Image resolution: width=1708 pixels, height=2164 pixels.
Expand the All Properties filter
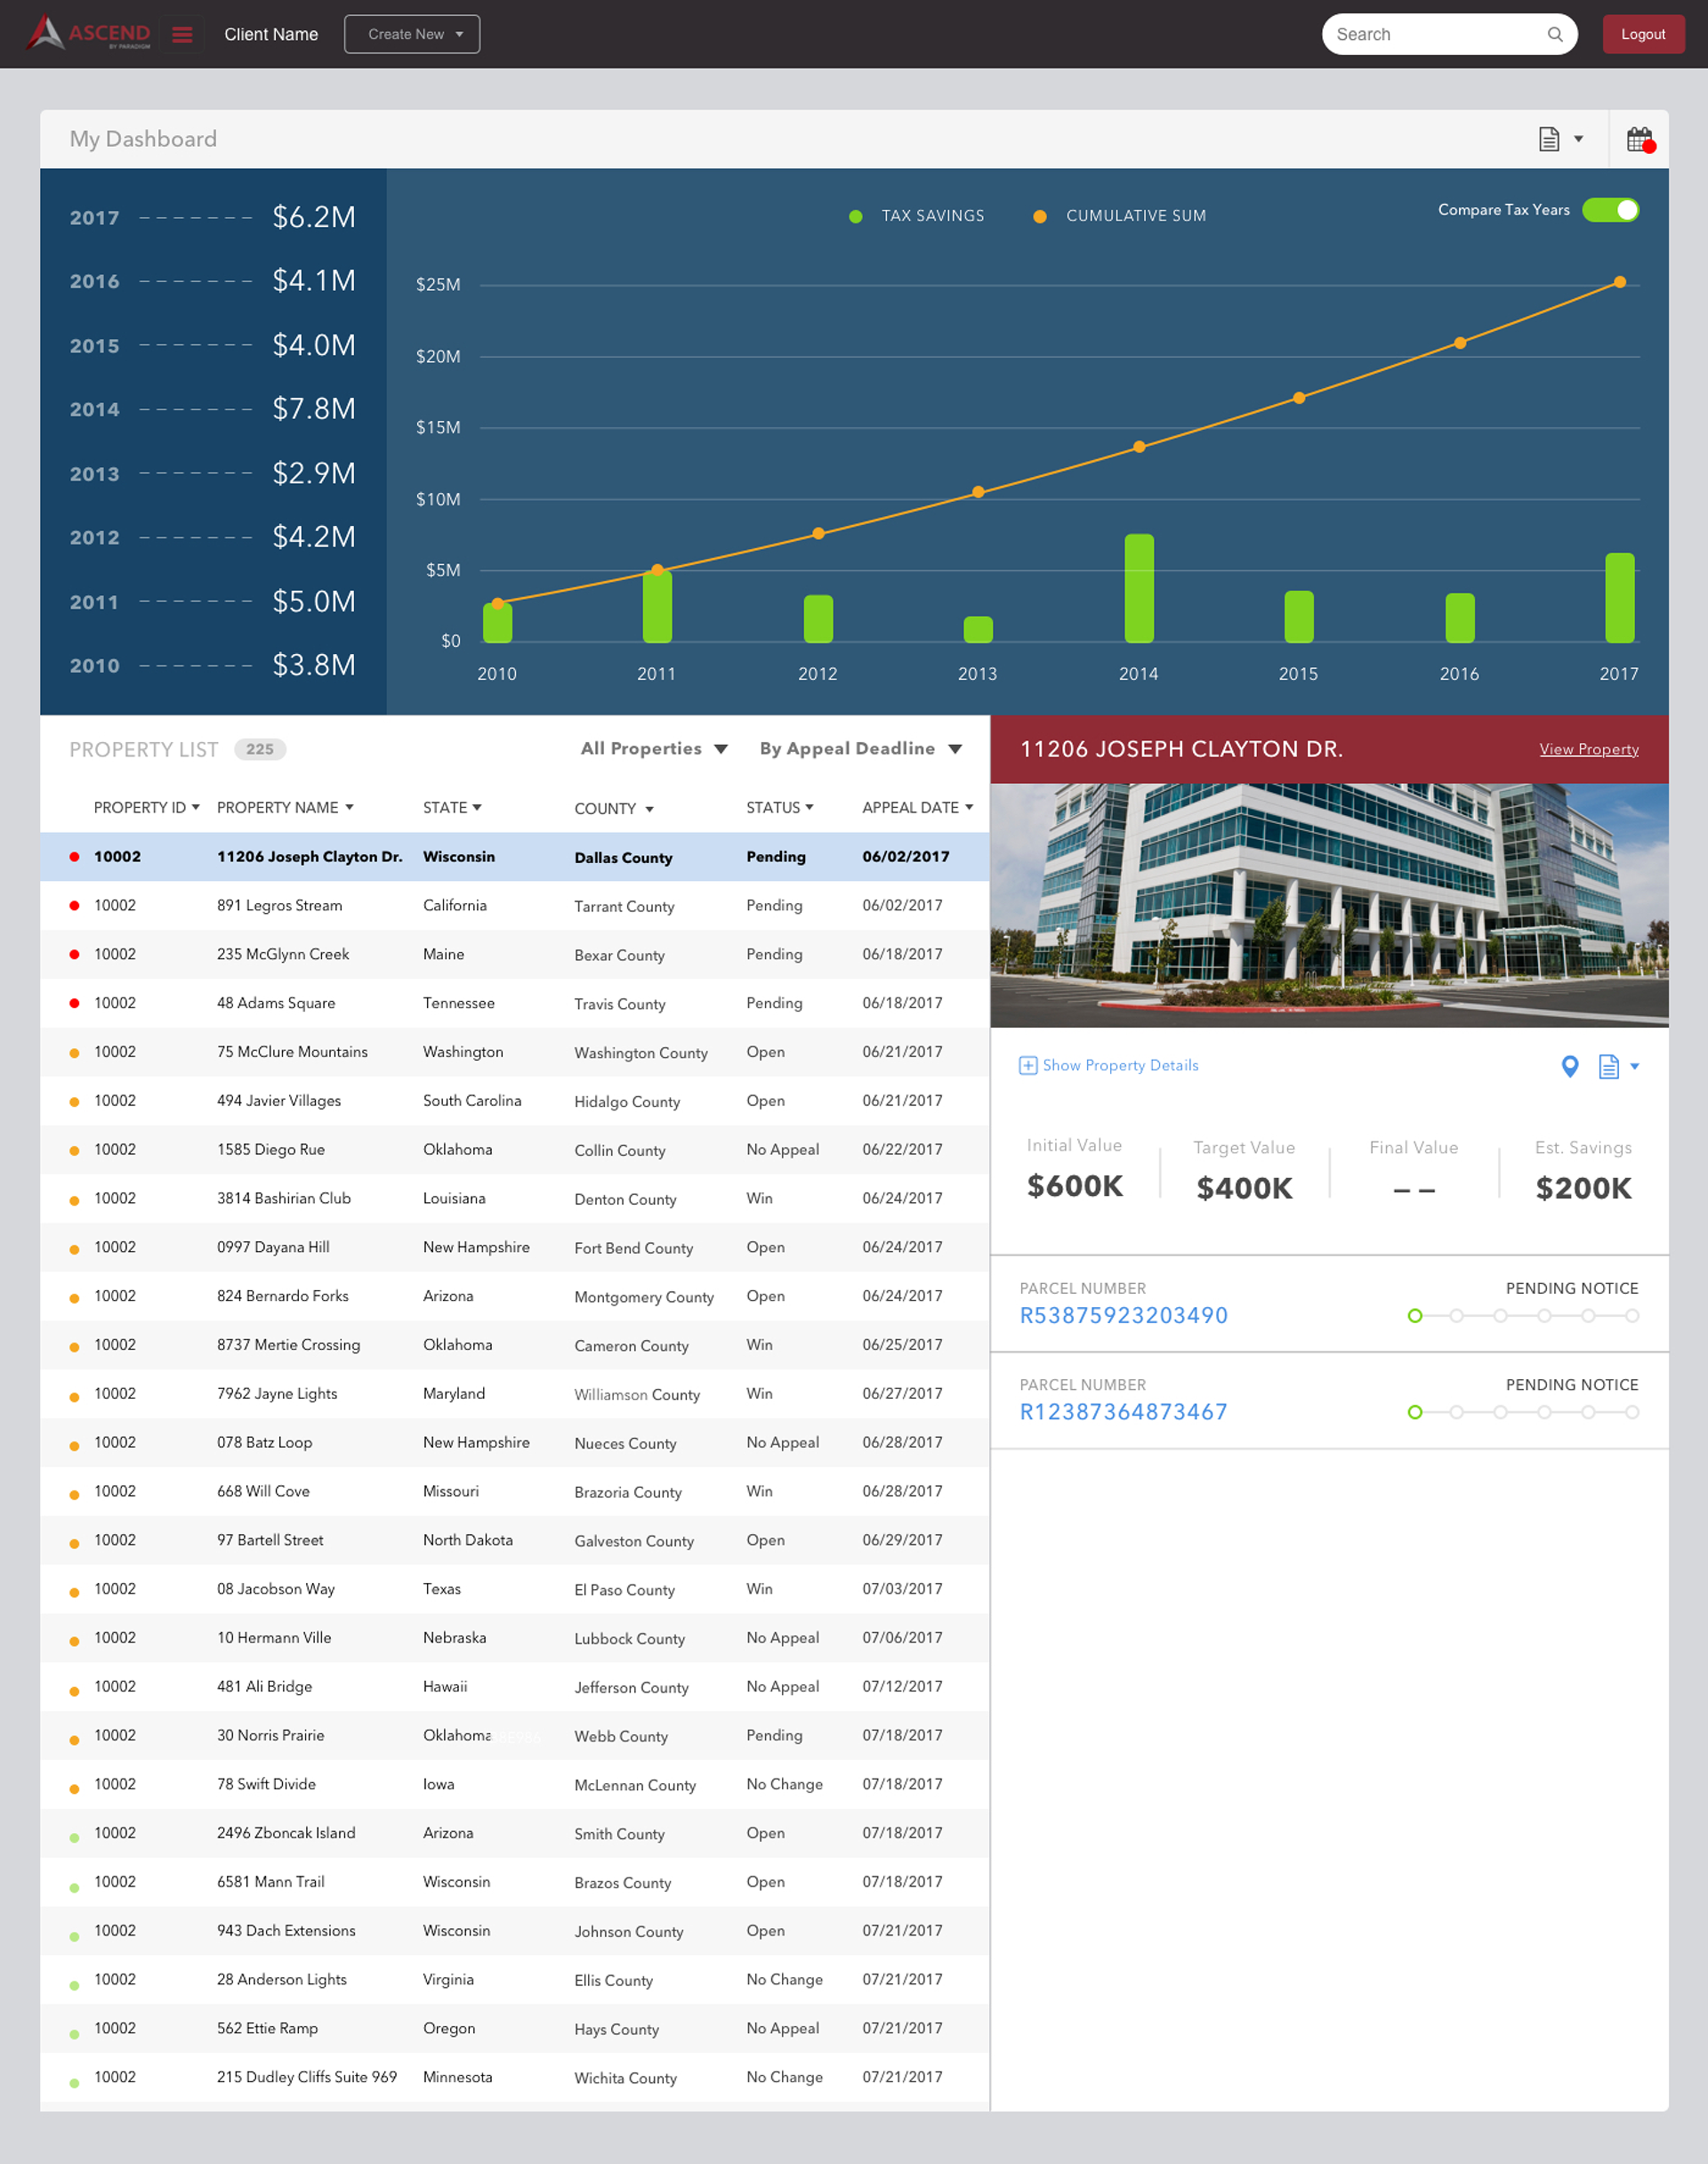click(654, 749)
